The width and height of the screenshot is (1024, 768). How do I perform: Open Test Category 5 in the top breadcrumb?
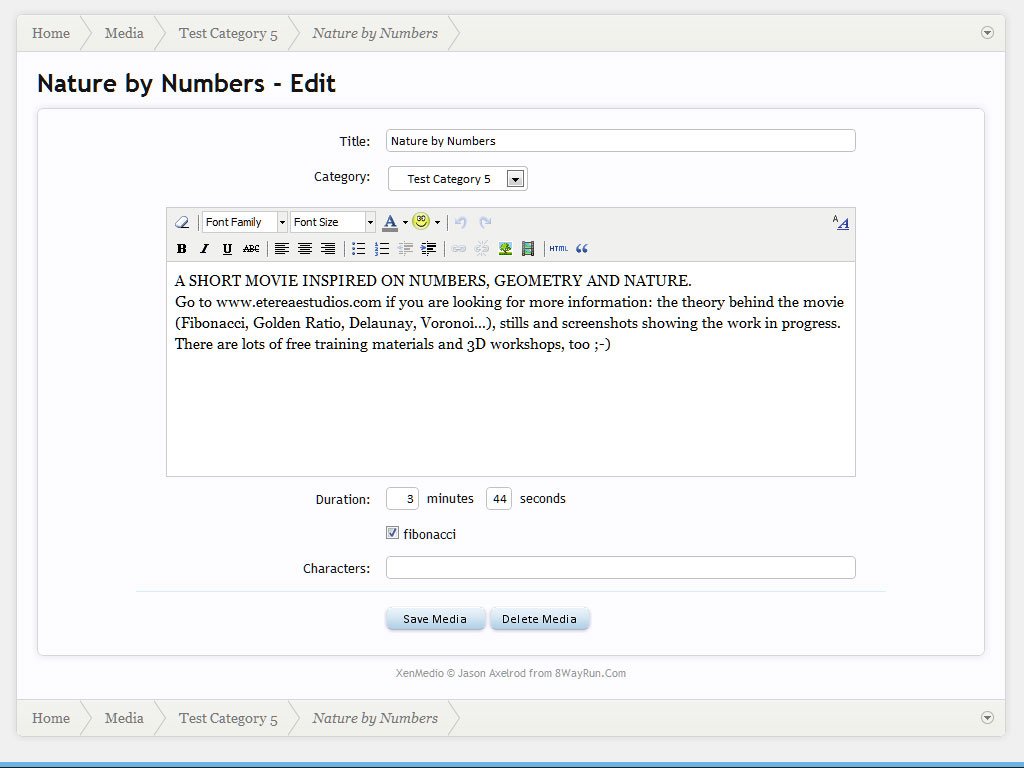click(228, 33)
